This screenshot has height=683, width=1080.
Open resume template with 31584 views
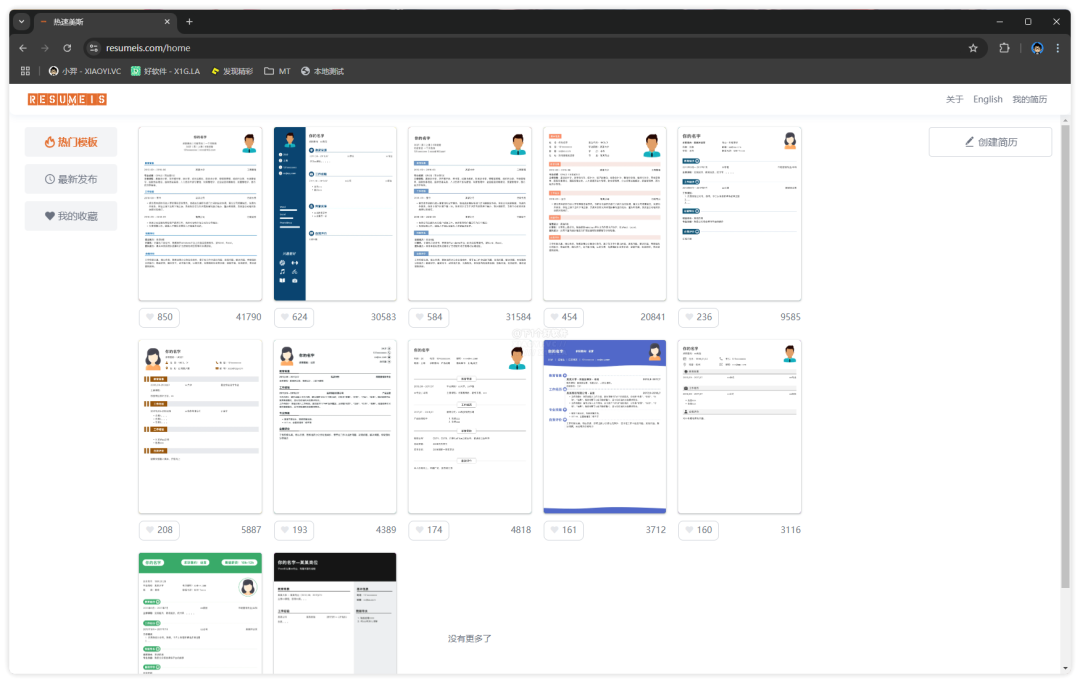[x=470, y=213]
